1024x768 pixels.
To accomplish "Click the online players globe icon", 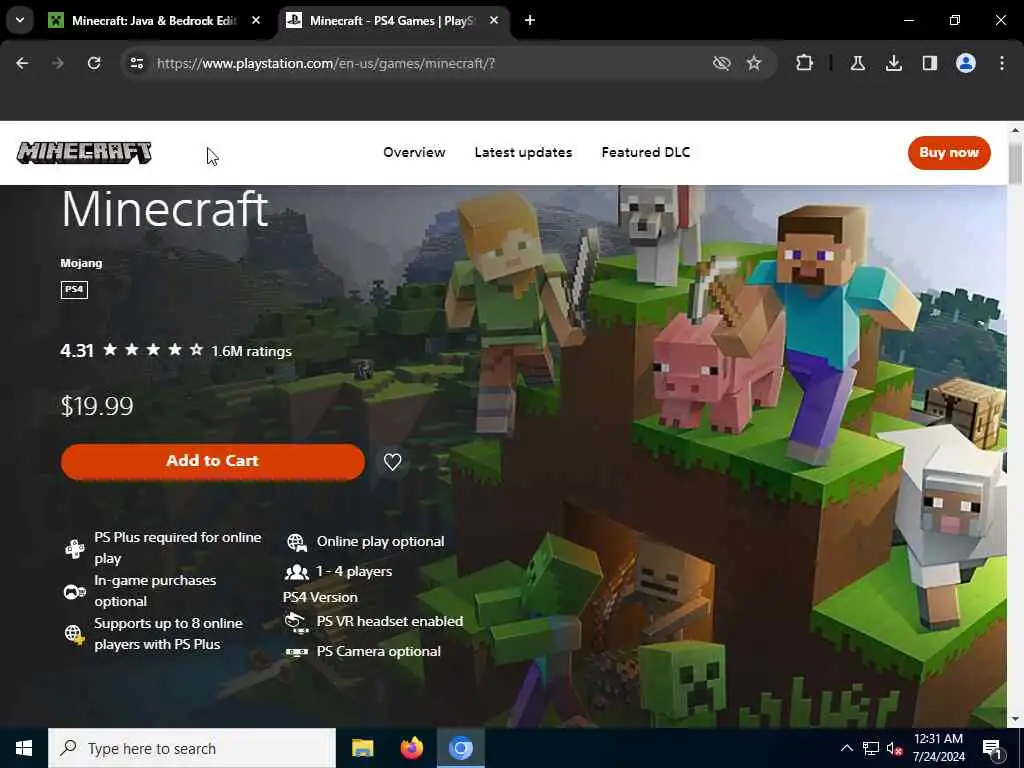I will coord(74,634).
